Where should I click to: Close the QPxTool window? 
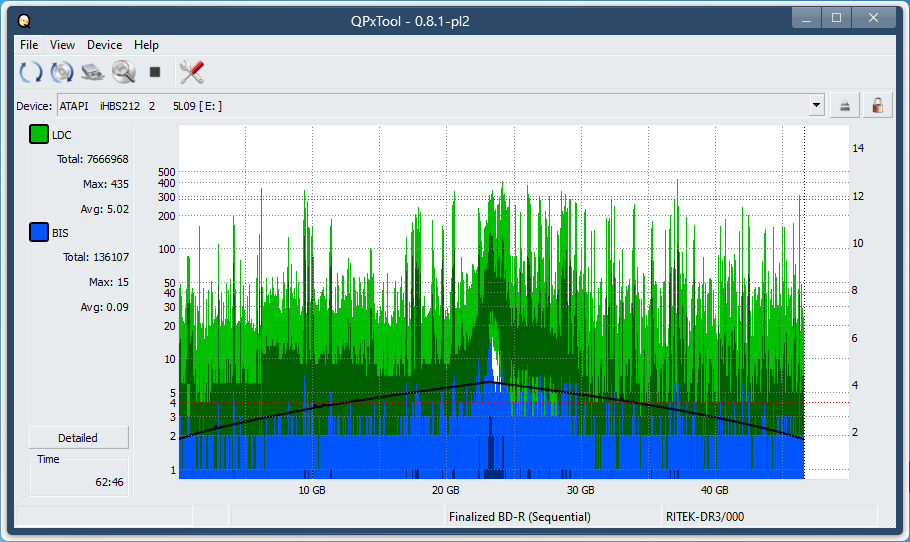873,18
